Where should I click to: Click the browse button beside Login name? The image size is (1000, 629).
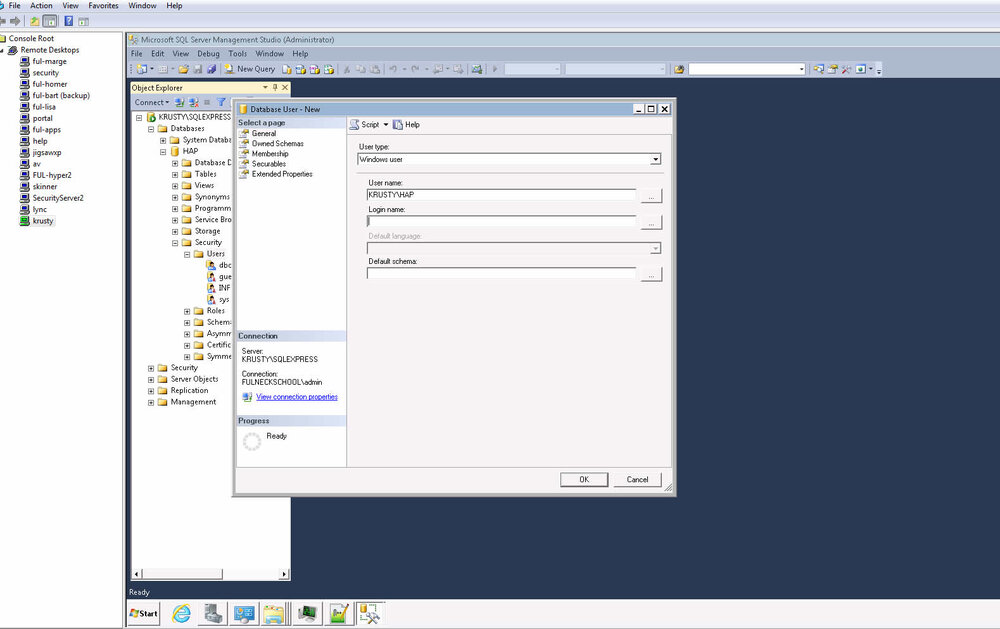point(651,223)
